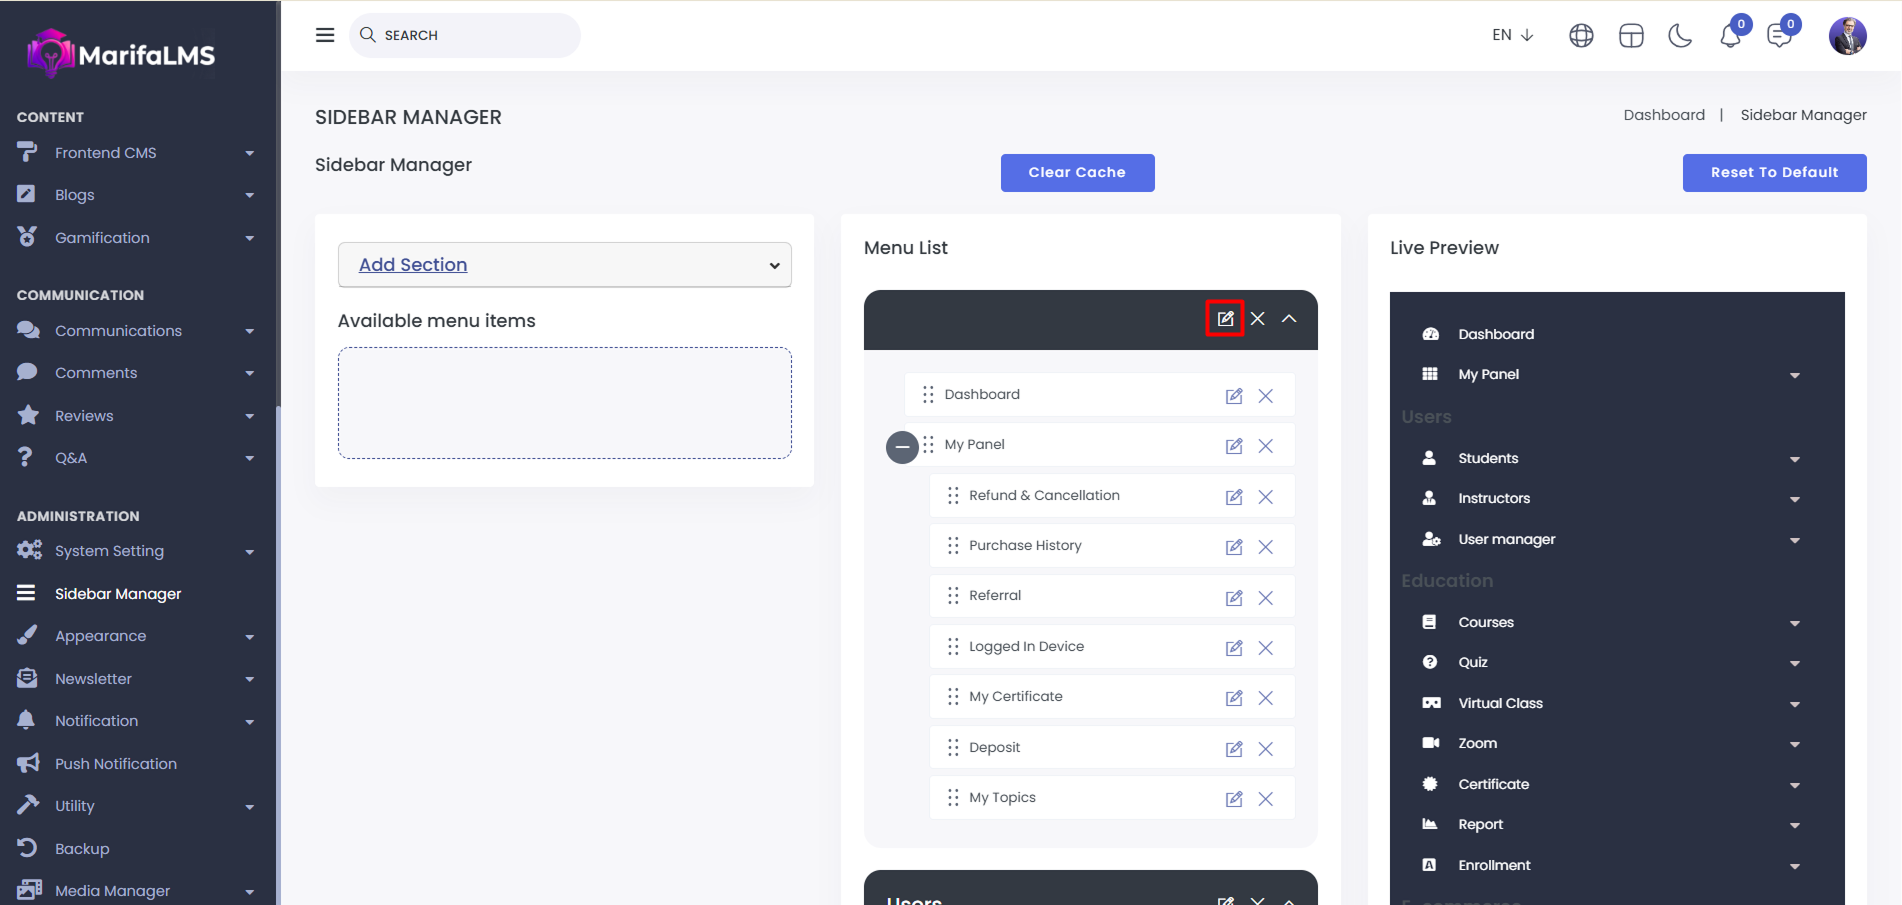
Task: Collapse the first menu section with chevron
Action: click(x=1290, y=319)
